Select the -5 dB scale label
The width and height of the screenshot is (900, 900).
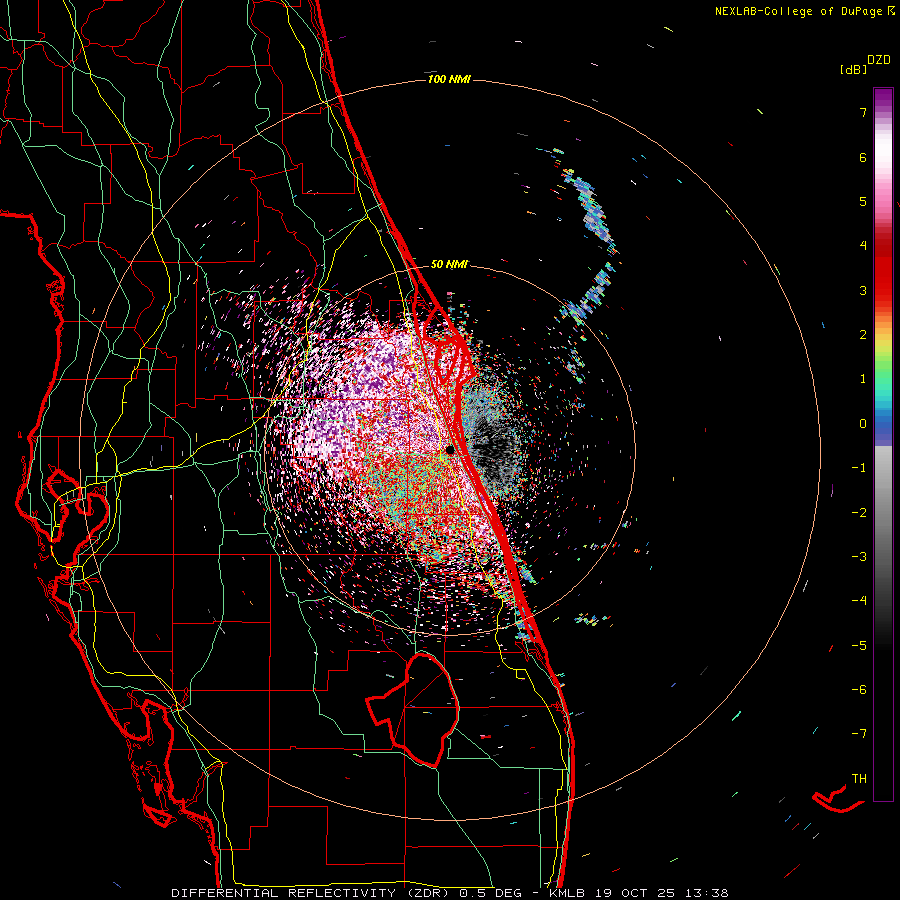tap(859, 646)
